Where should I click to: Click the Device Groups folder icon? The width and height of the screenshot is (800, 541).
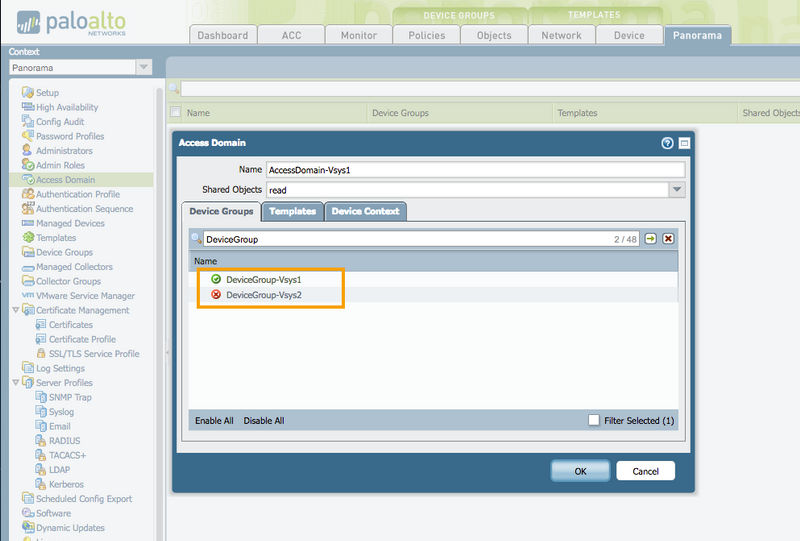coord(28,252)
